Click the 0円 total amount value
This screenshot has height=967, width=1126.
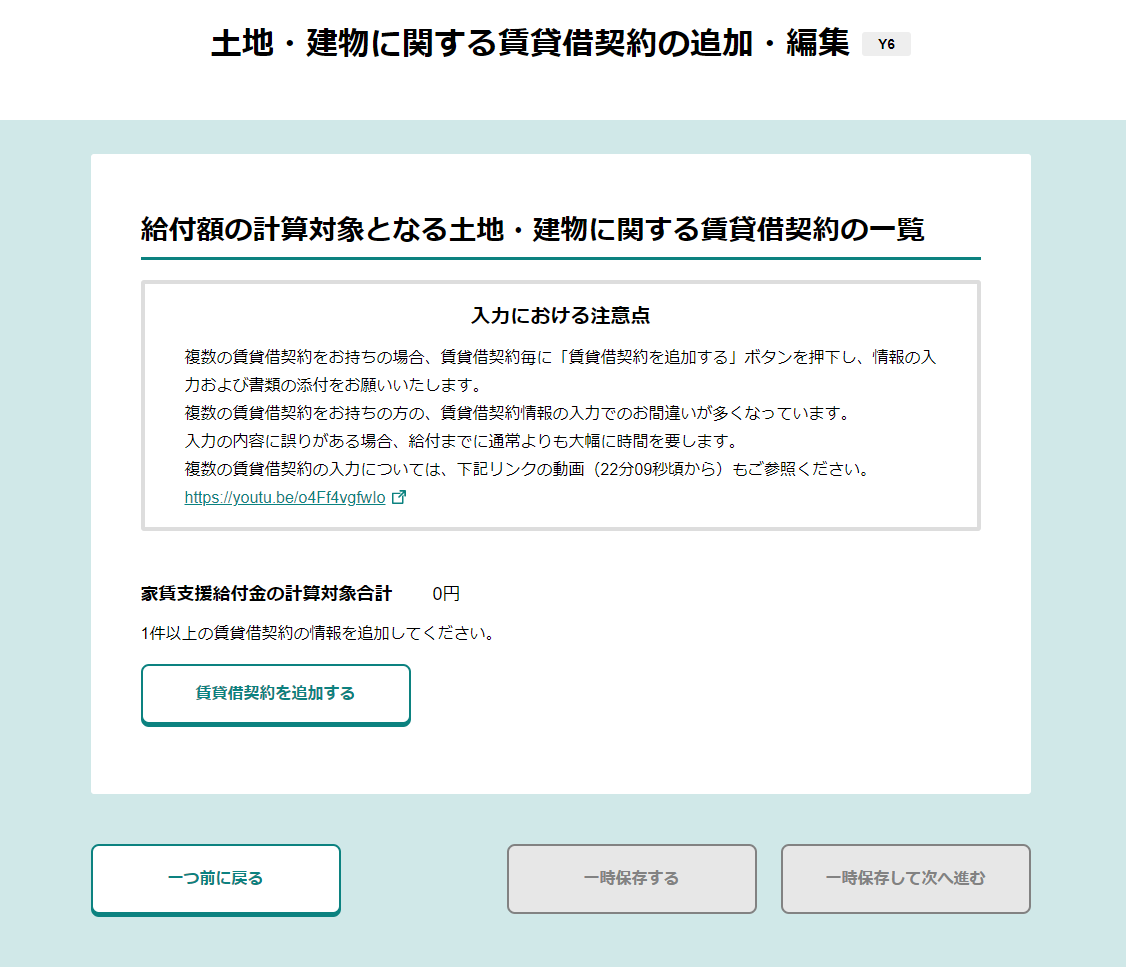point(446,594)
